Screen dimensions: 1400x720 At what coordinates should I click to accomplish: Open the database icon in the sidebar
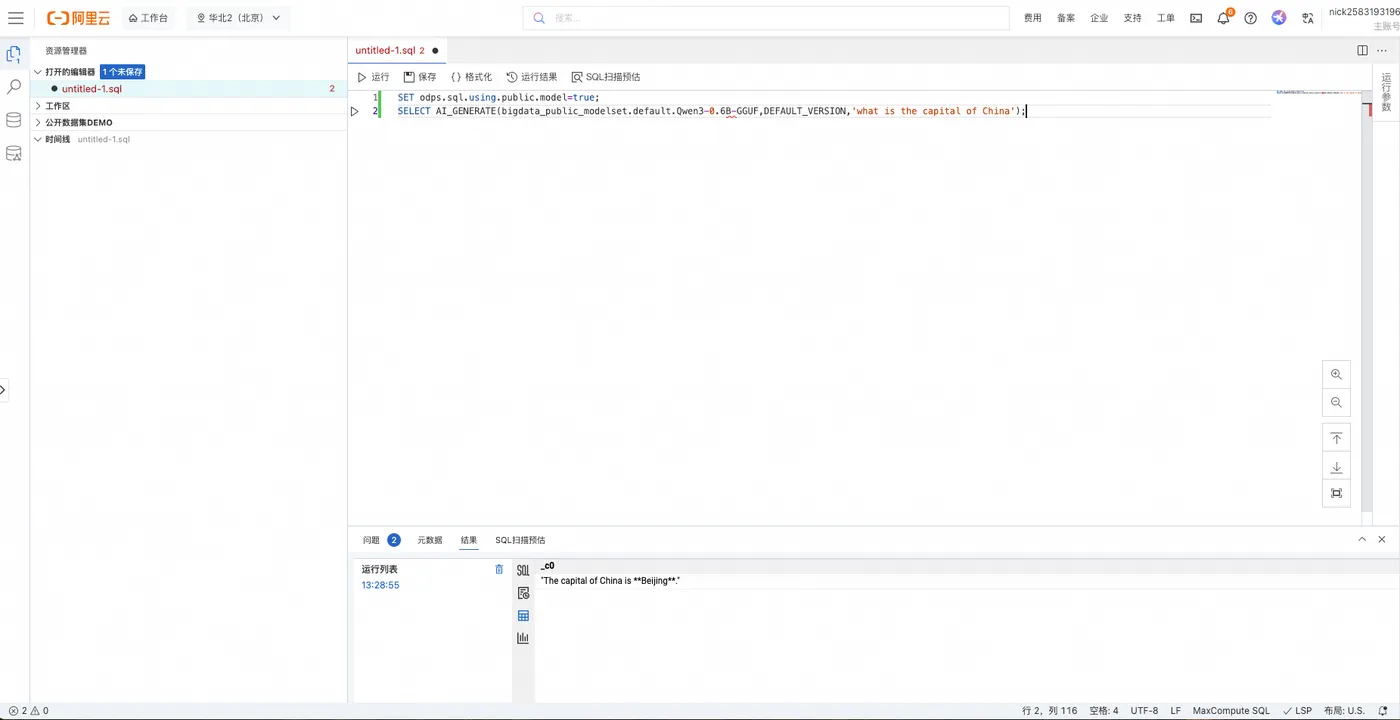point(14,120)
